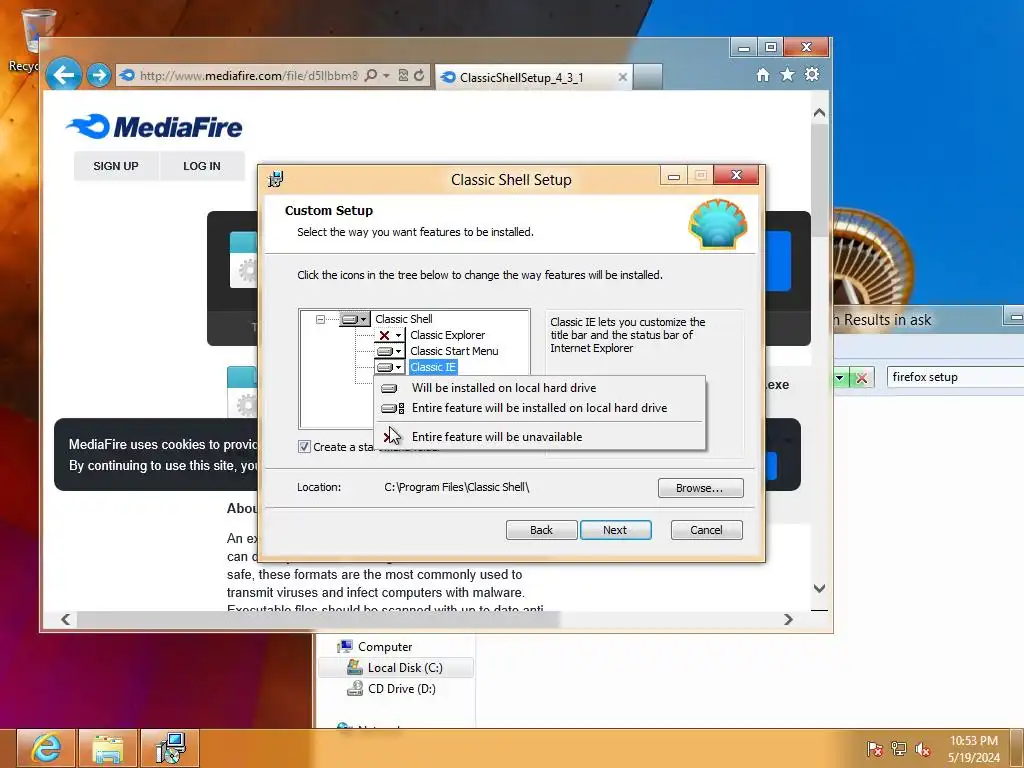
Task: Select Computer in Explorer navigation pane
Action: [385, 647]
